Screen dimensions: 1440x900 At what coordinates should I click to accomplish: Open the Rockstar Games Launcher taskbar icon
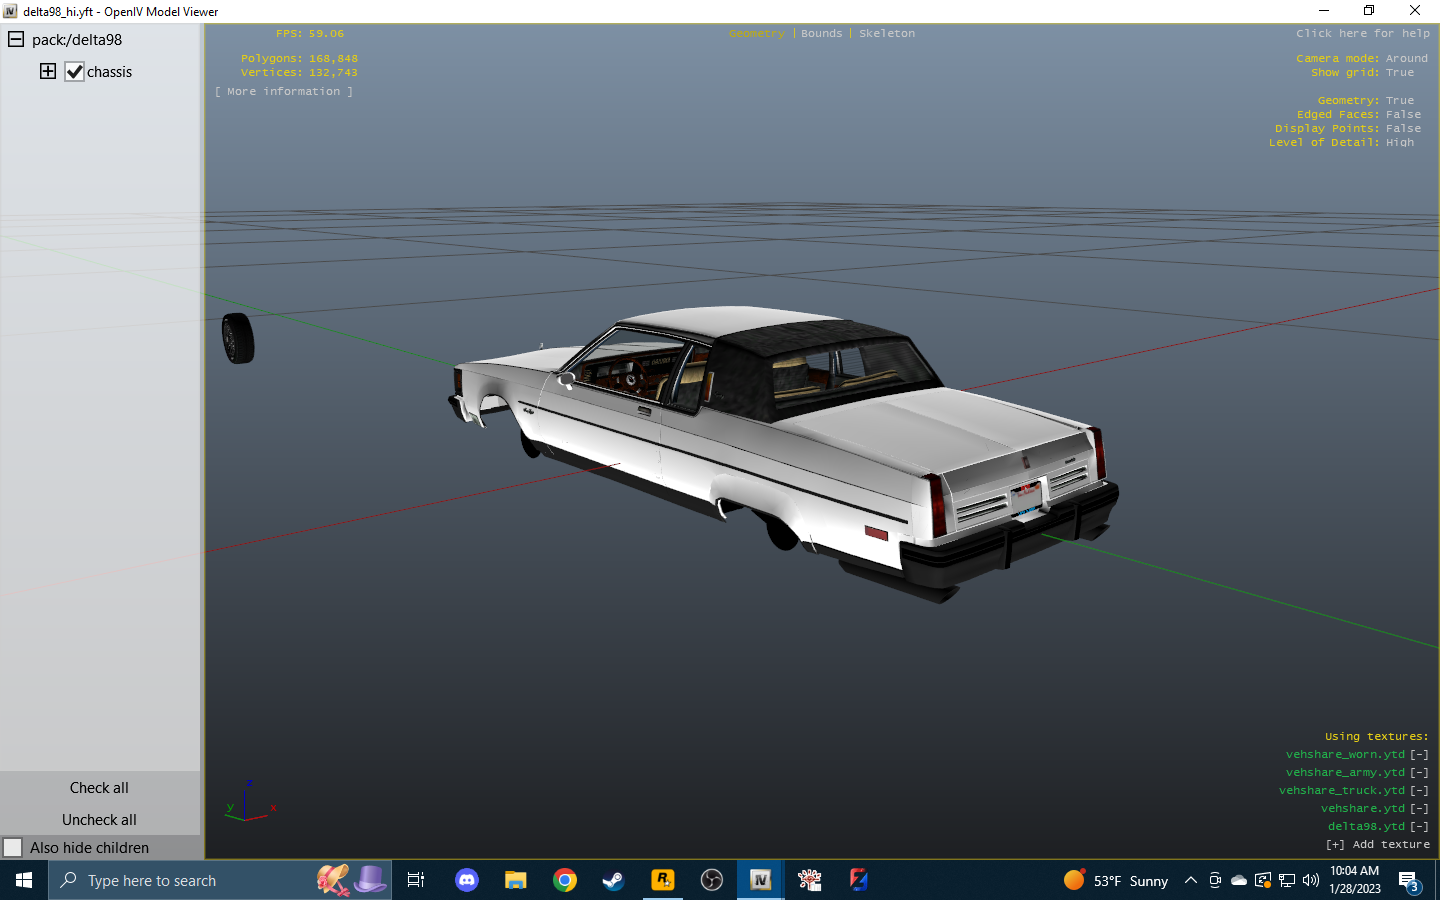[663, 880]
